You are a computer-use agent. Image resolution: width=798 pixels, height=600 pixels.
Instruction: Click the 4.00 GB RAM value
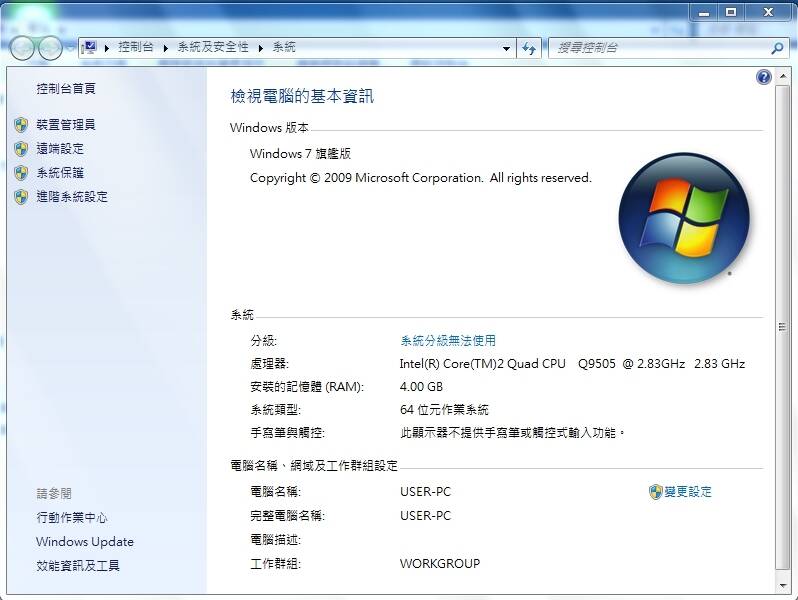tap(421, 387)
